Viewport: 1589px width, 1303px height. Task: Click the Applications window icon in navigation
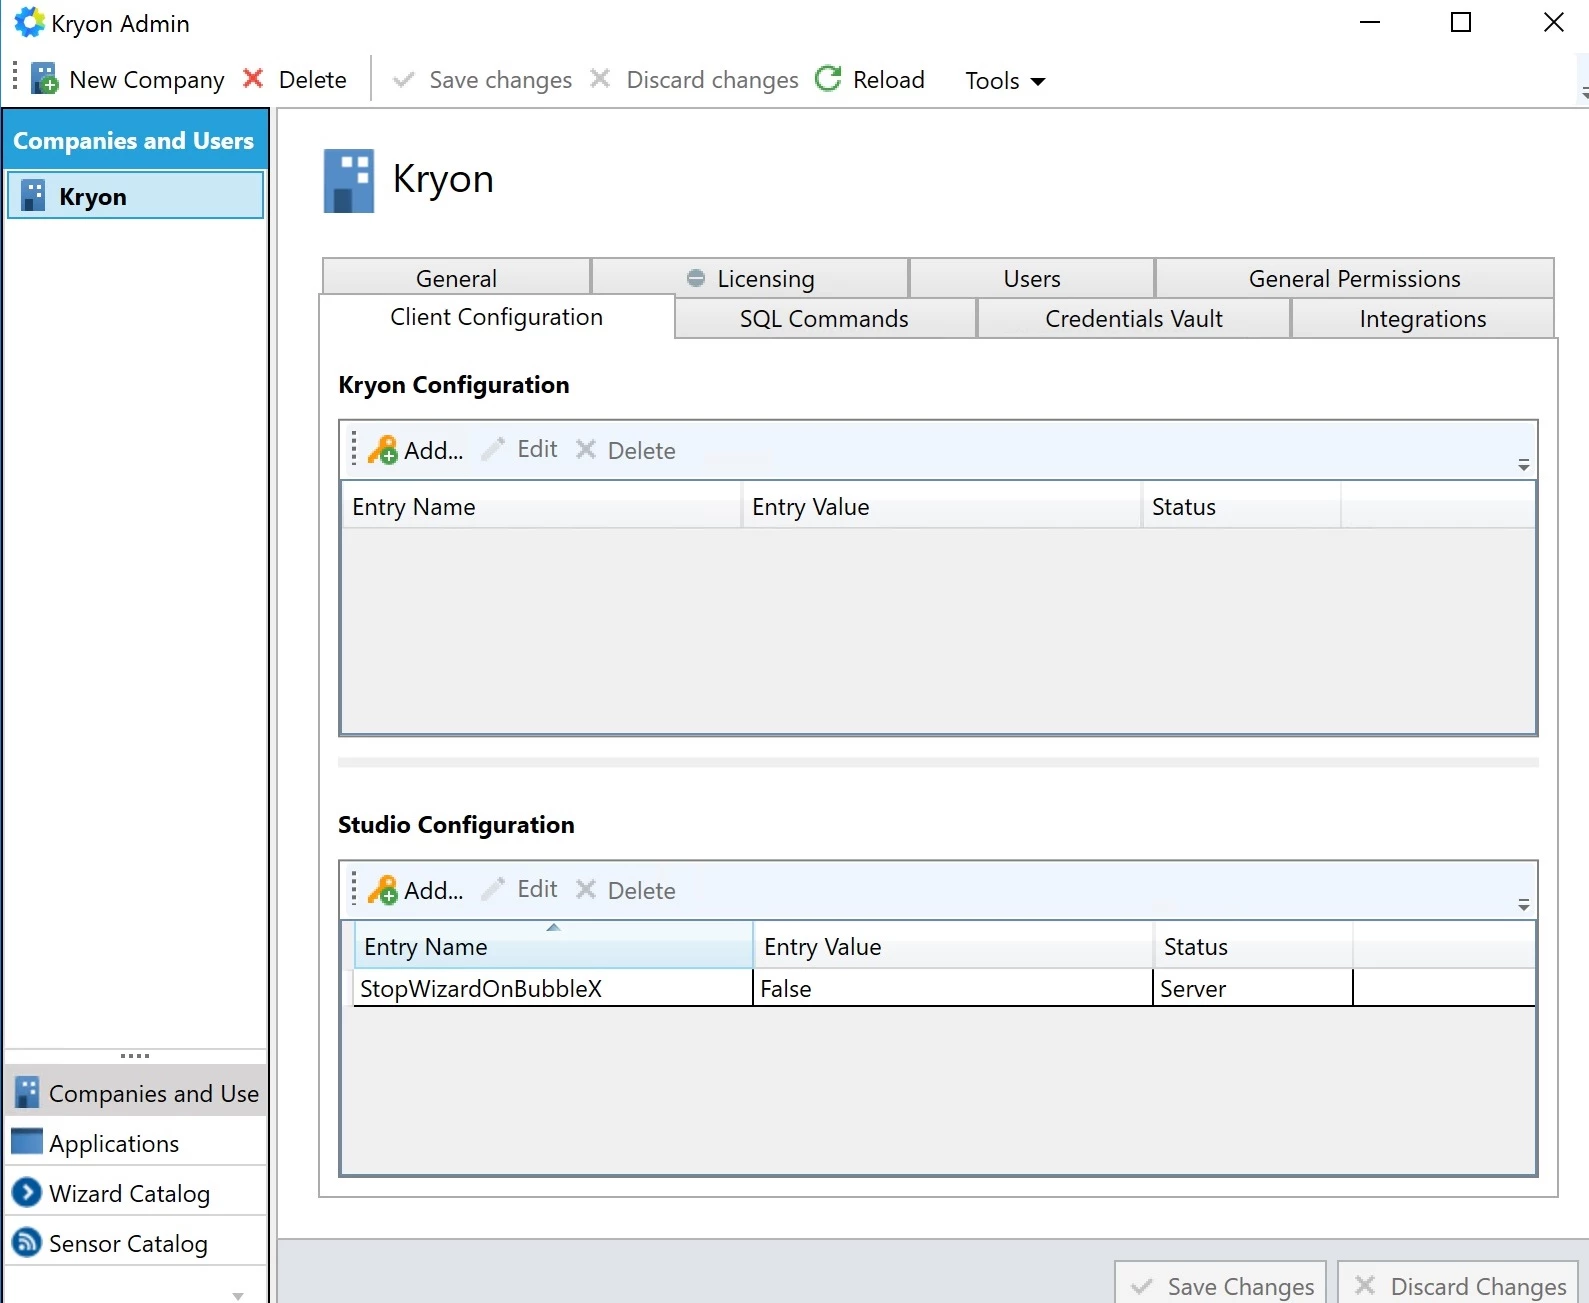(x=27, y=1141)
